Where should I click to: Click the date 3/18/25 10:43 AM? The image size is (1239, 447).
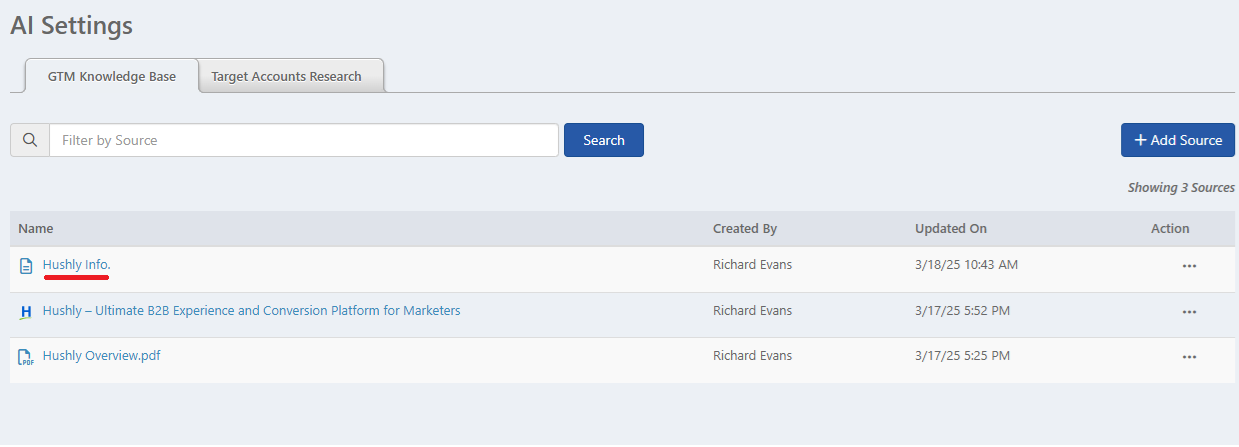[967, 265]
